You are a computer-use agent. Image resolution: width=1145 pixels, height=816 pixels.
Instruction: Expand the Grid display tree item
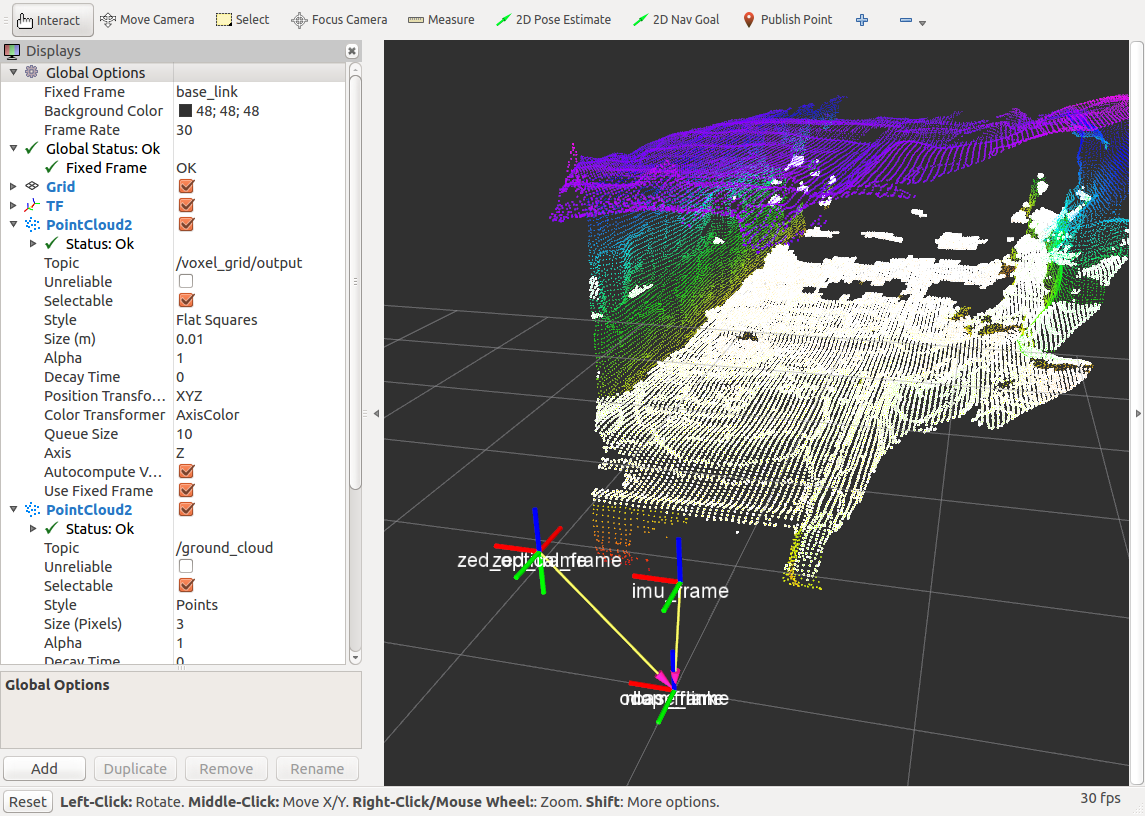(x=13, y=187)
